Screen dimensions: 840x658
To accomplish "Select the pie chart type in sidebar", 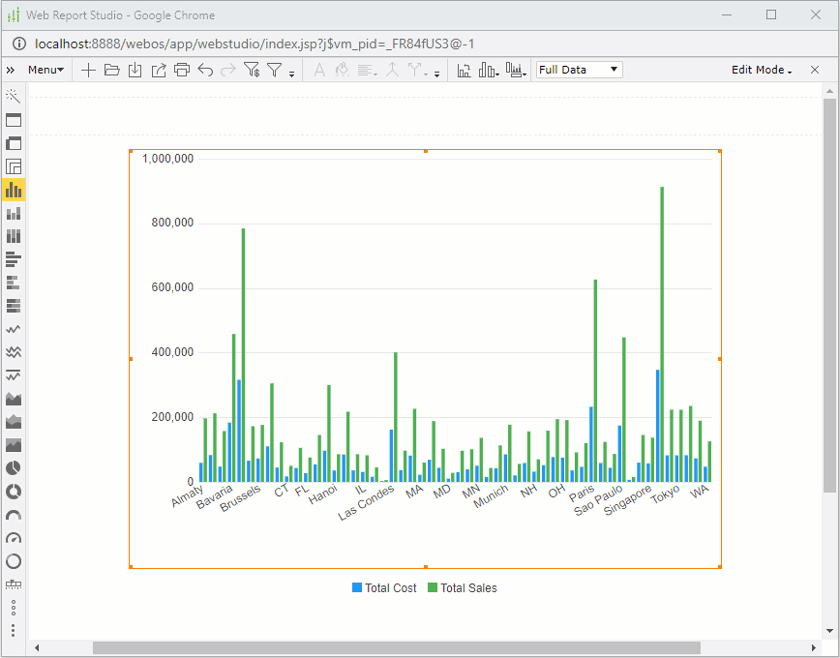I will (x=14, y=468).
